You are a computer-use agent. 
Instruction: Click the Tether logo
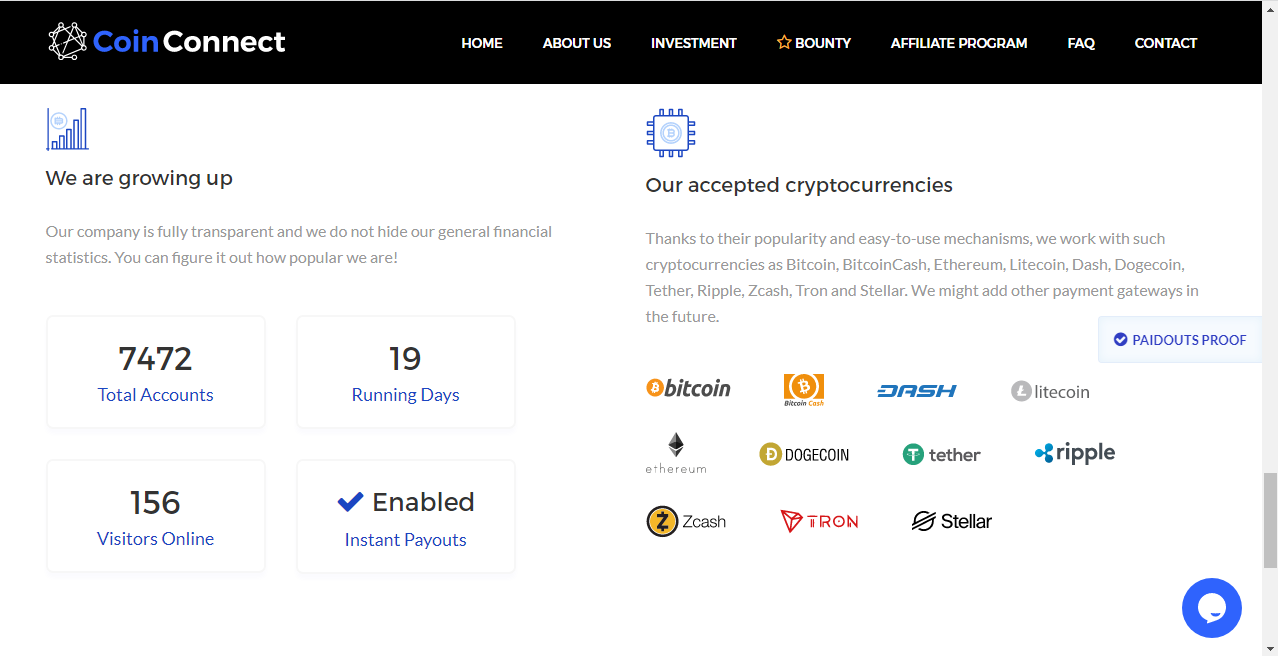click(x=941, y=455)
